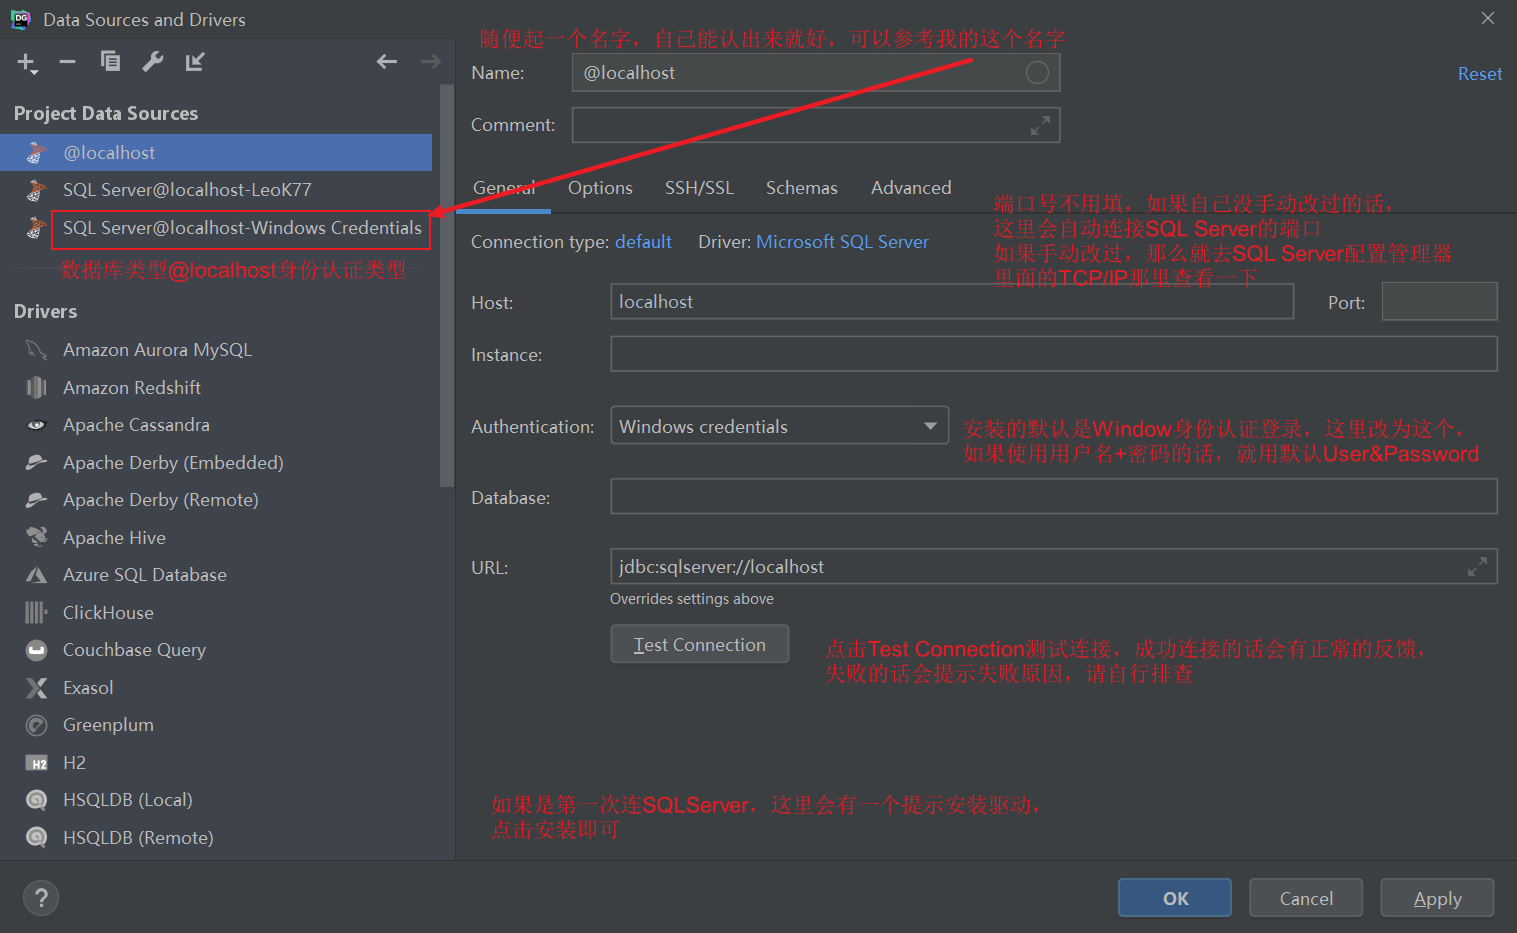Click the Exasol X icon

[x=37, y=688]
